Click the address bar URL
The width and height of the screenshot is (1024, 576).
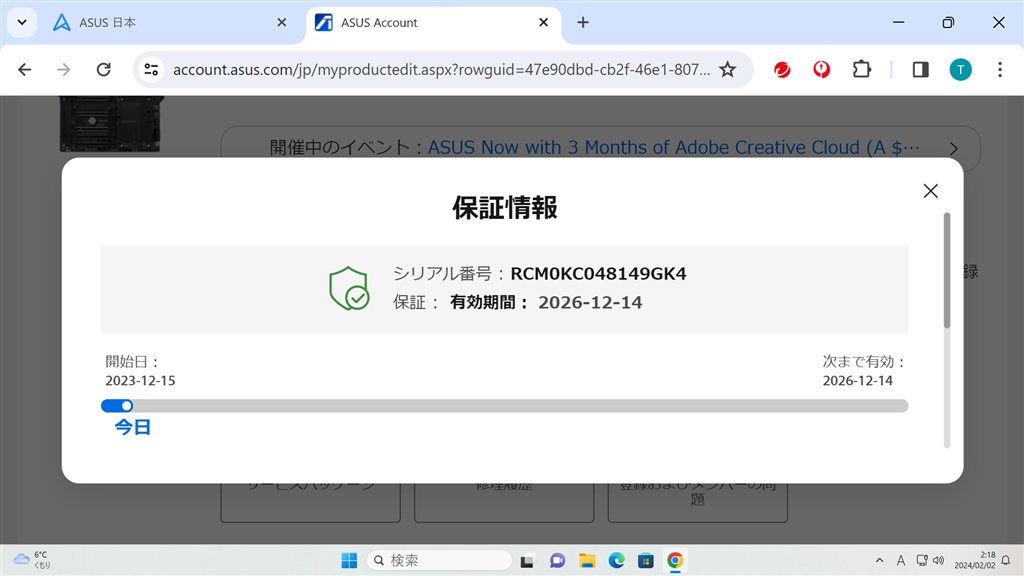coord(441,69)
